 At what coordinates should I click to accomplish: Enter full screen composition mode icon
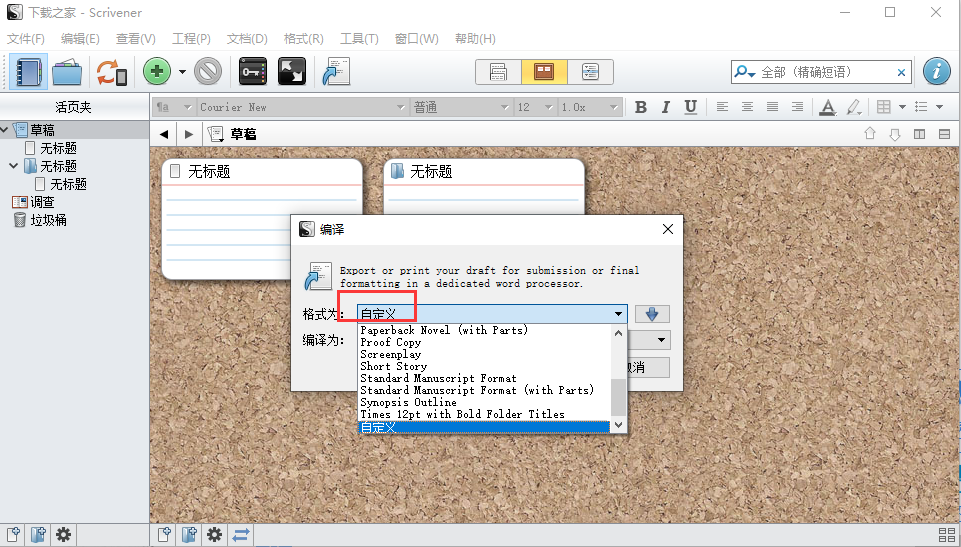coord(291,72)
